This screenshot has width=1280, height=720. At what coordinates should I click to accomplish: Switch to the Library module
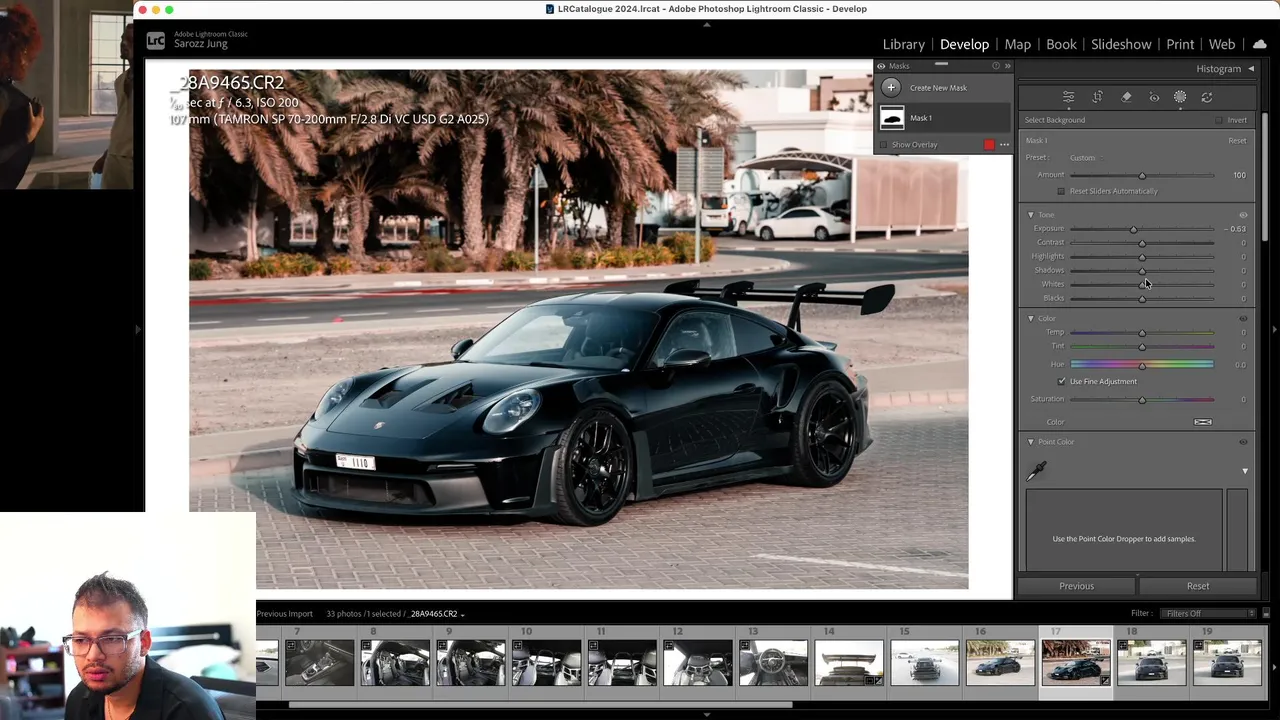[904, 44]
